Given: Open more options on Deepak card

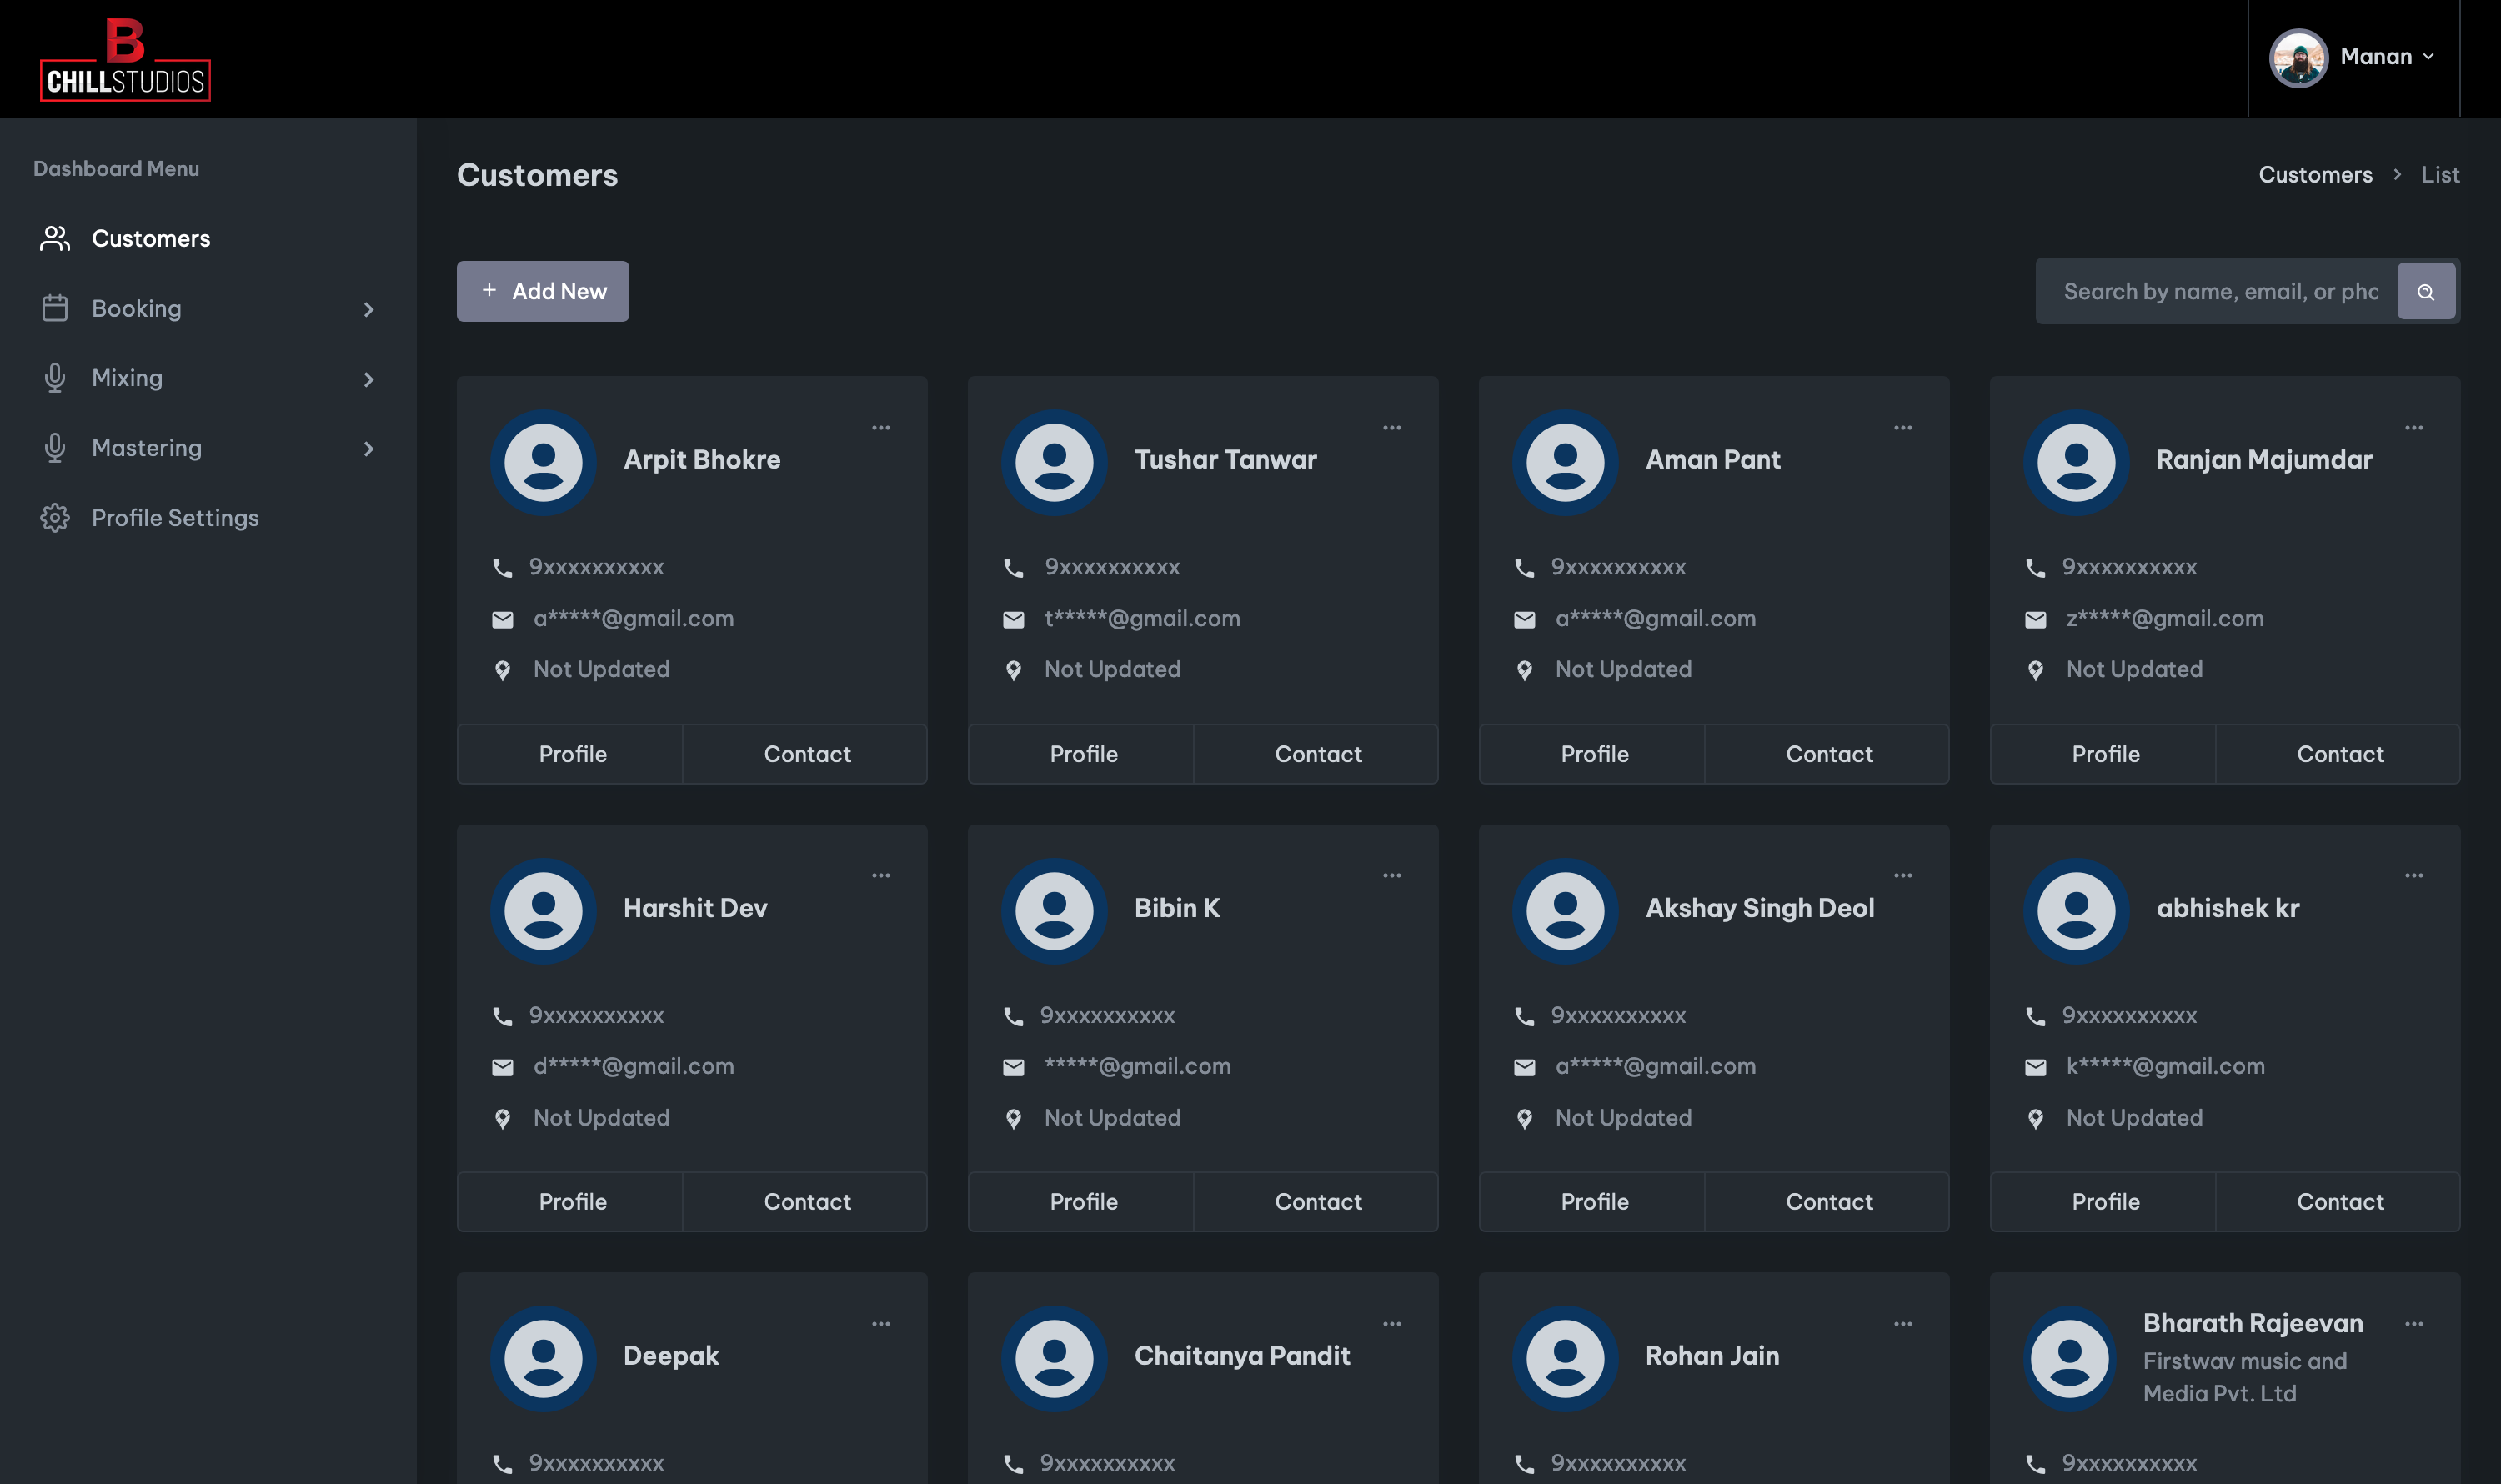Looking at the screenshot, I should tap(881, 1324).
